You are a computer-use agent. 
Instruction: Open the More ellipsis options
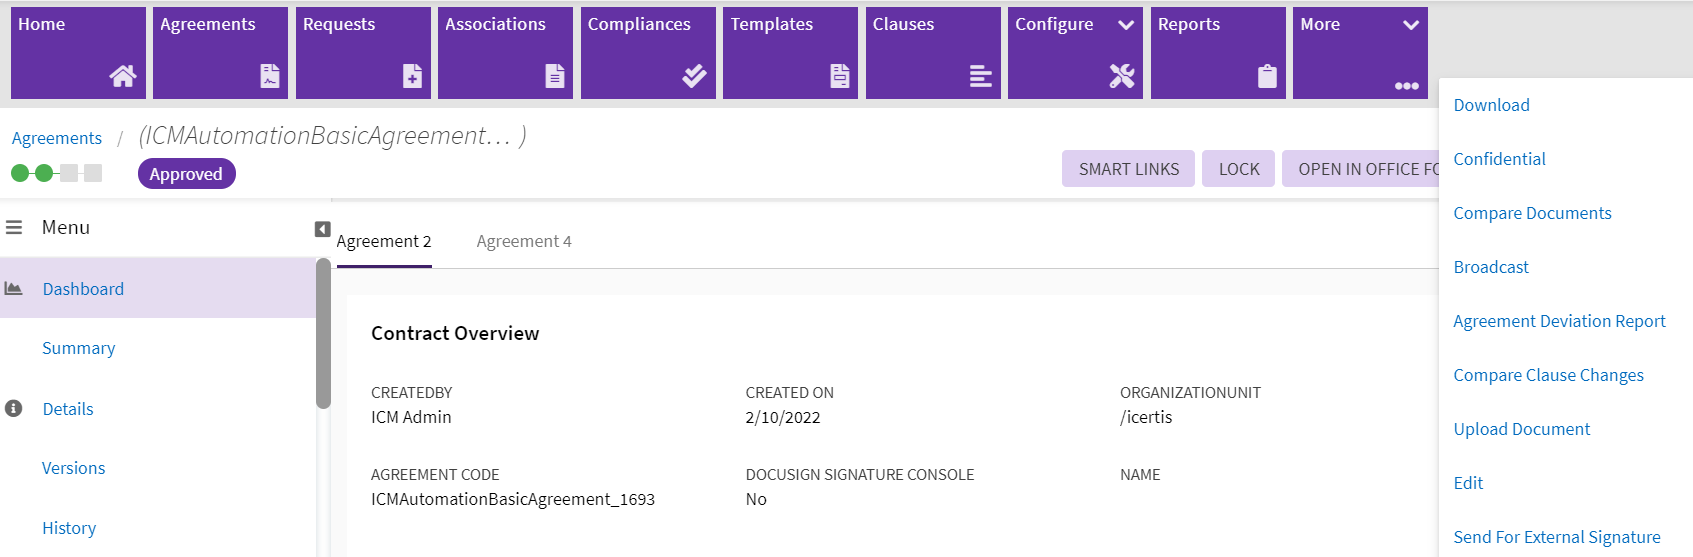(1406, 86)
